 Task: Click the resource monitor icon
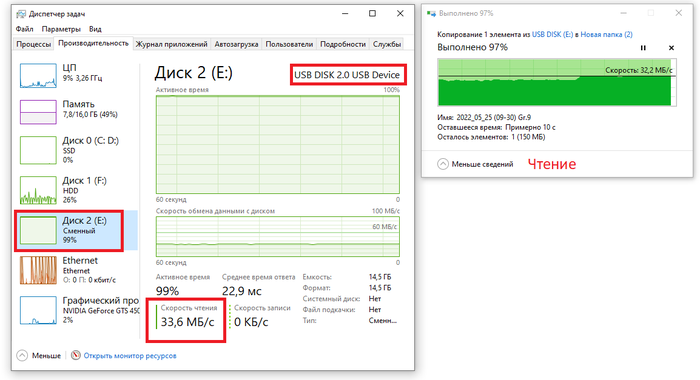pyautogui.click(x=76, y=355)
